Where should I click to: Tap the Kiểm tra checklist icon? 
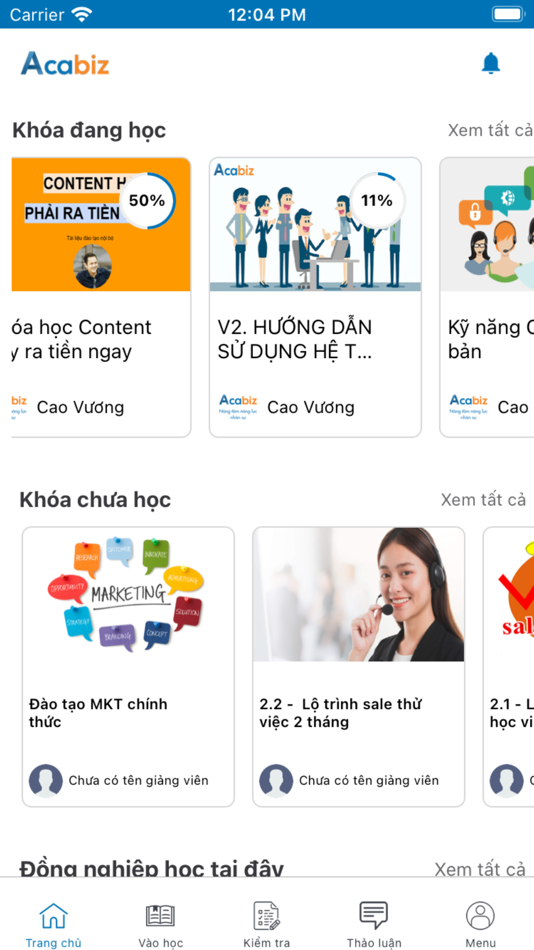(x=267, y=915)
